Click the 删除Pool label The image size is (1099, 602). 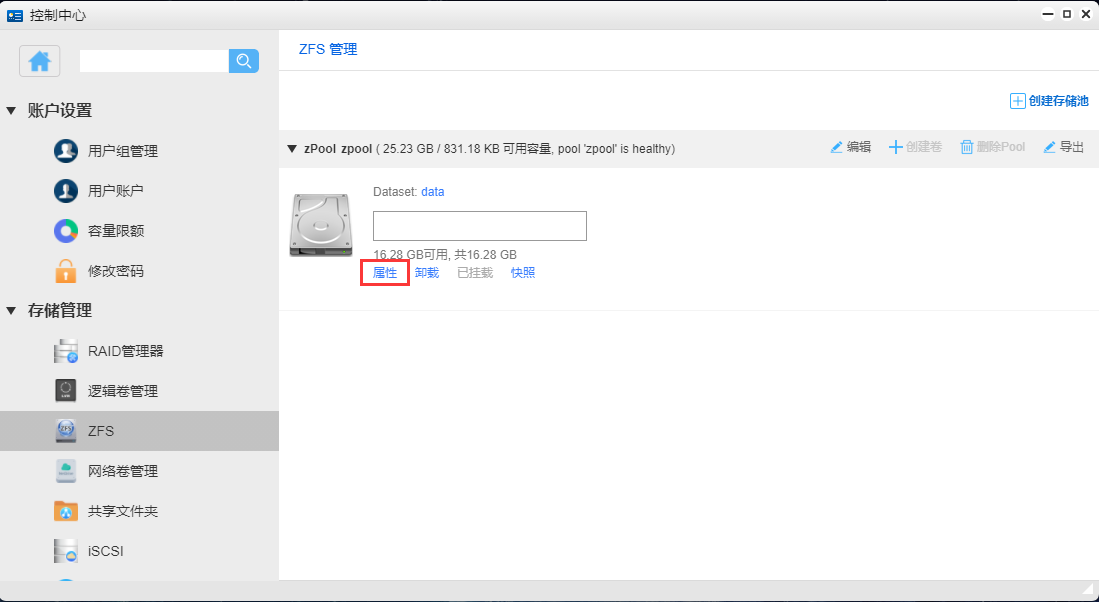[1001, 147]
